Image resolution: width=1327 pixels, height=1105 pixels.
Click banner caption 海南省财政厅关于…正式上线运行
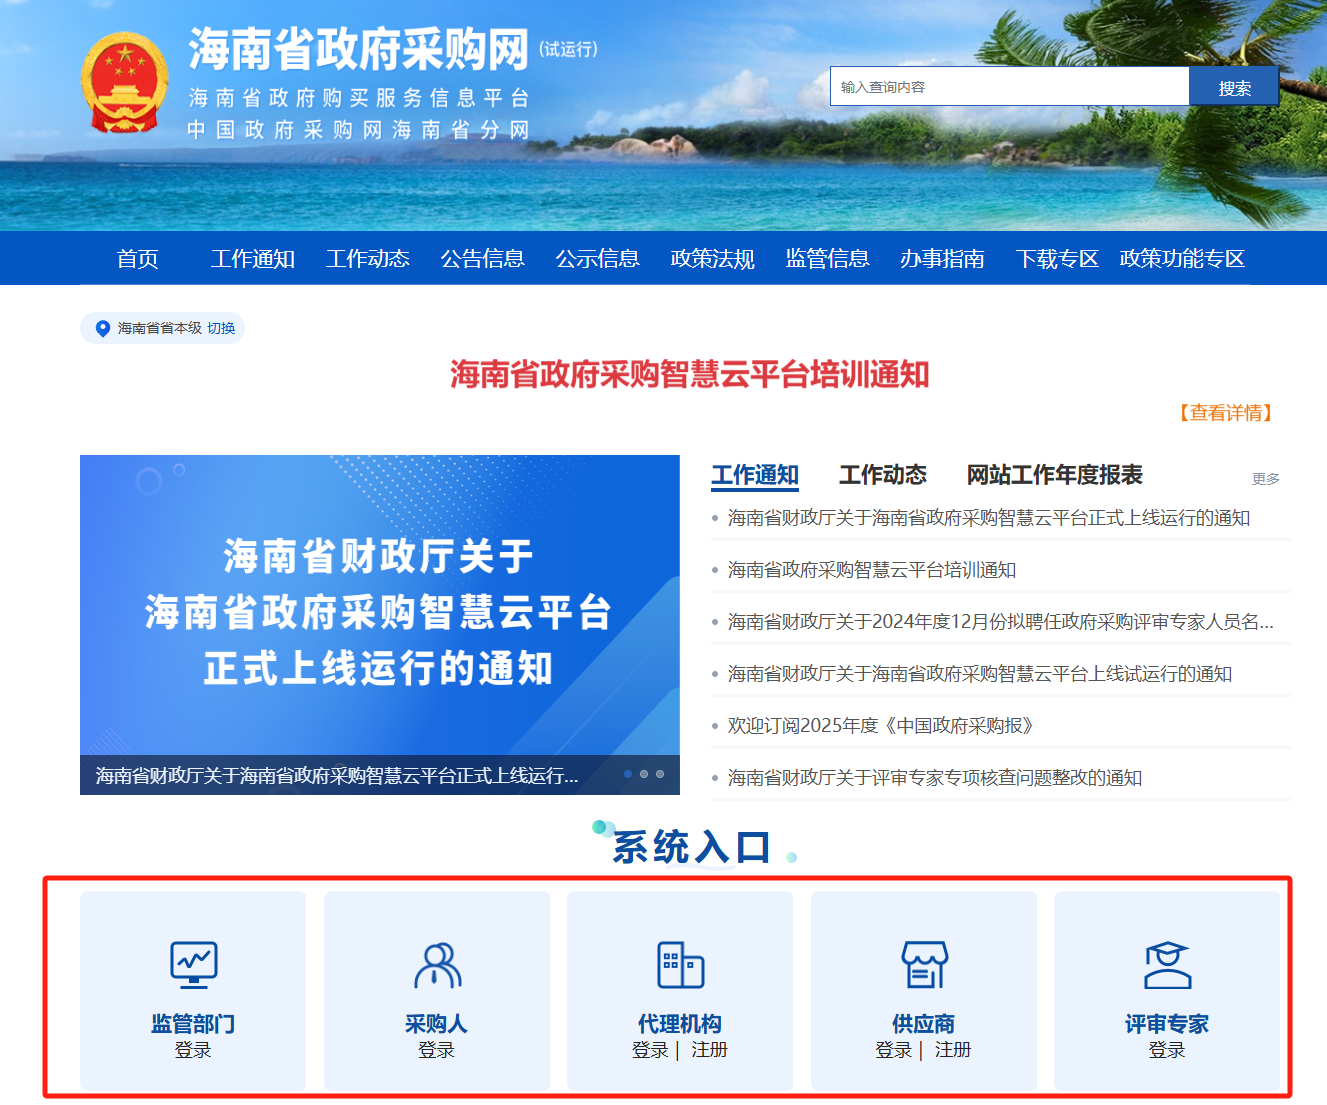[337, 776]
